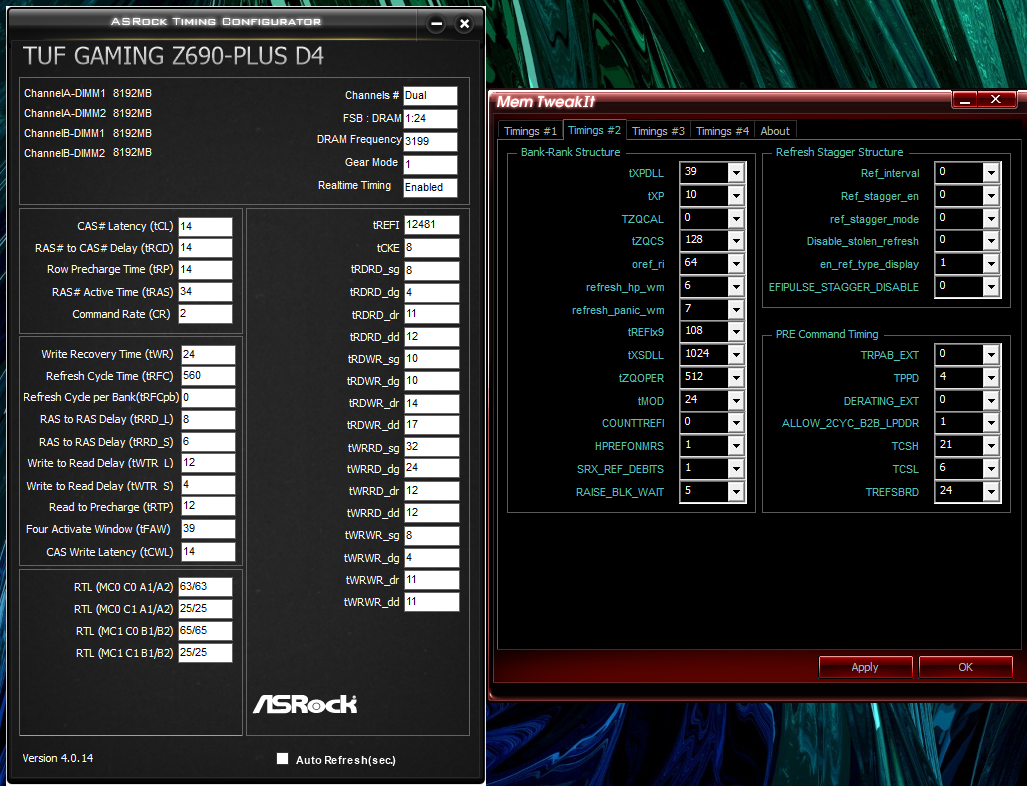The width and height of the screenshot is (1027, 786).
Task: Close the Mem TweakIt window
Action: click(x=995, y=100)
